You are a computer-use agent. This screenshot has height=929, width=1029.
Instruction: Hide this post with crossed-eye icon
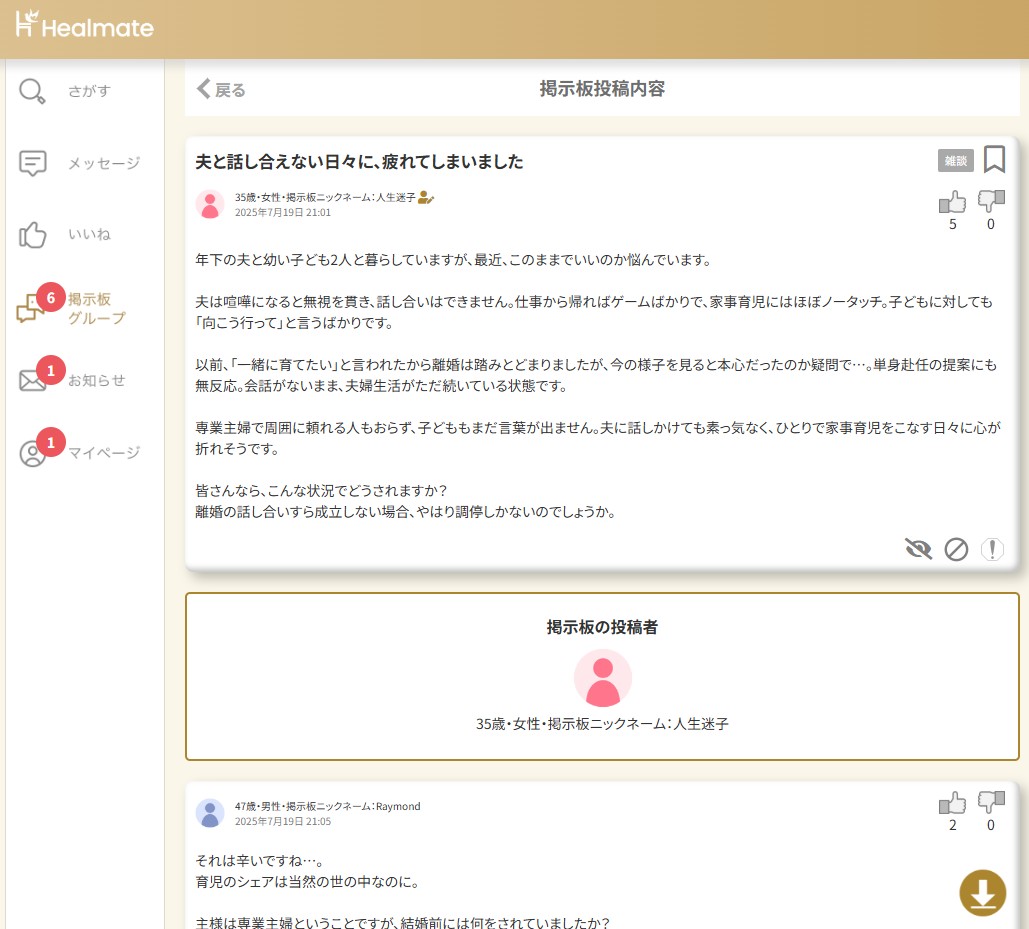(x=917, y=548)
